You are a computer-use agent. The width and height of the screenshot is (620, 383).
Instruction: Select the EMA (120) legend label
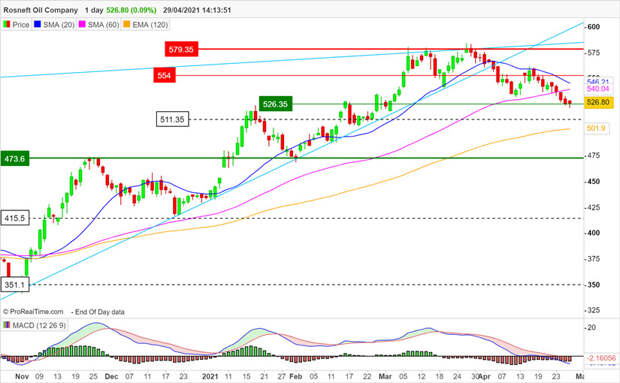(150, 25)
